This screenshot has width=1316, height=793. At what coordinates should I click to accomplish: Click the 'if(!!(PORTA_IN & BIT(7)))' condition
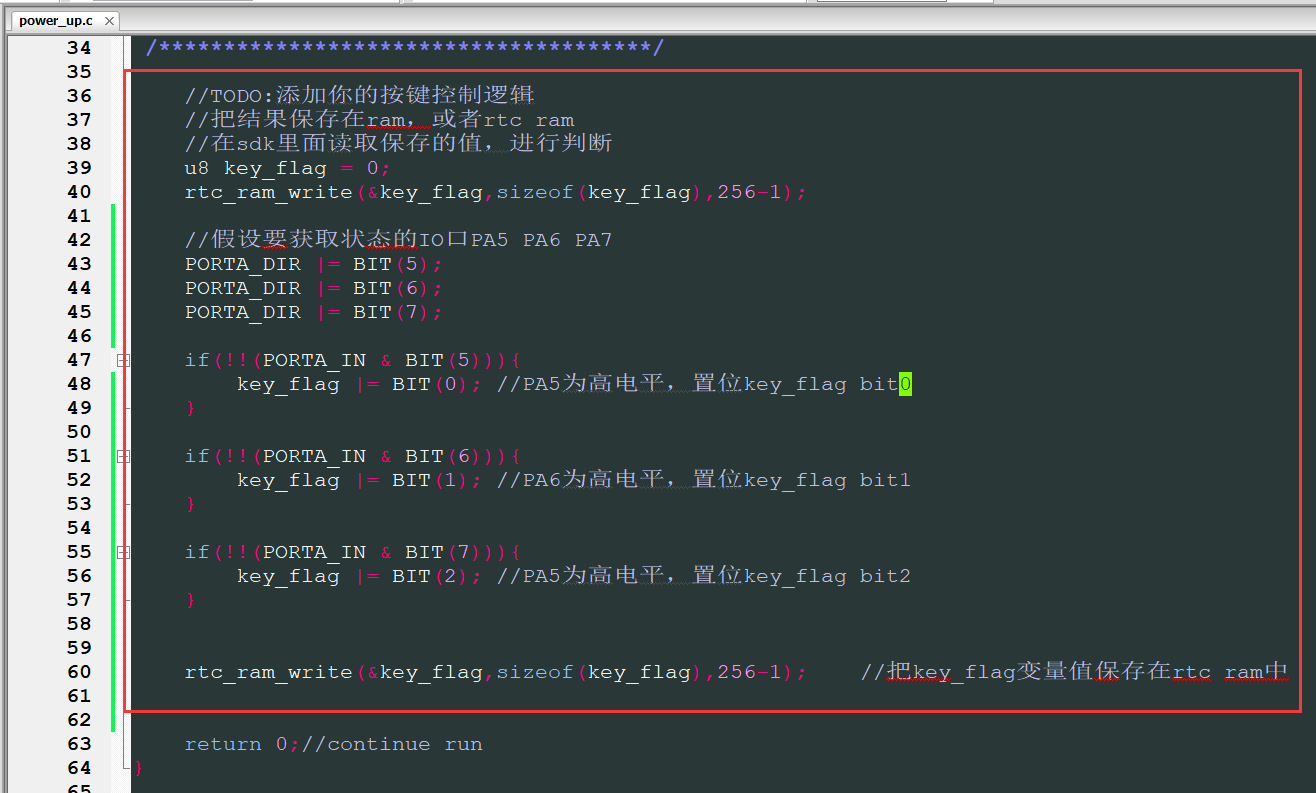[347, 552]
